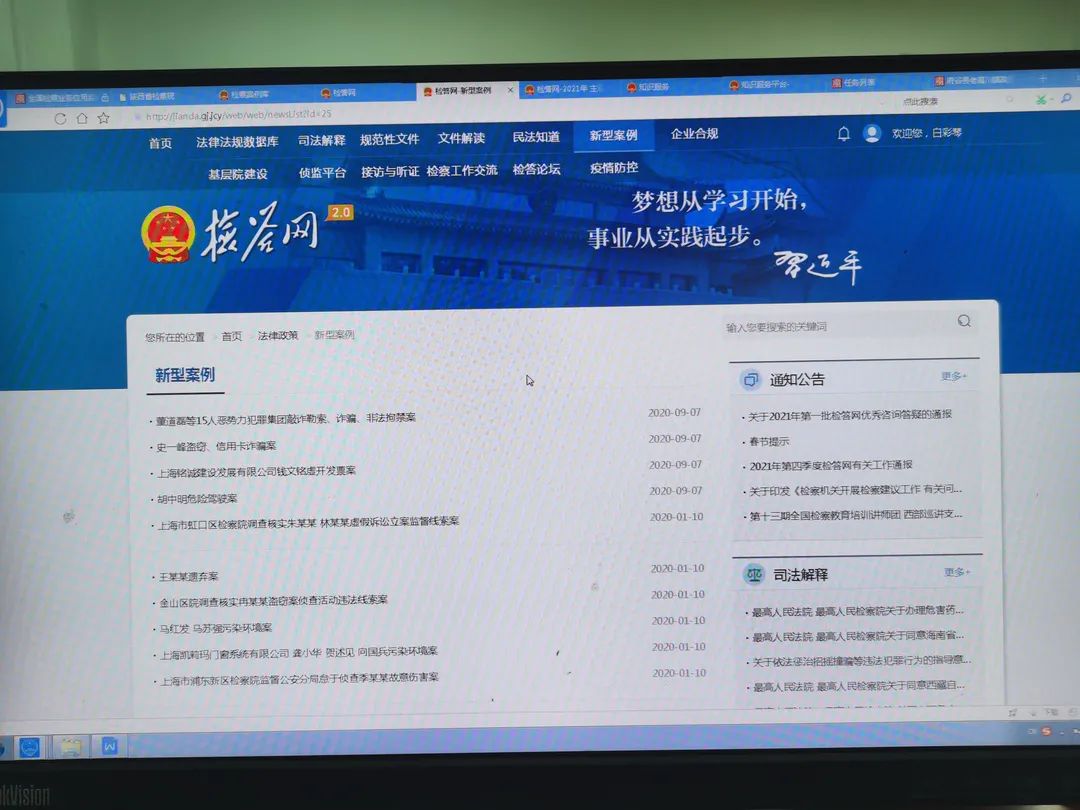Click the 欢迎您 user name text

click(926, 133)
